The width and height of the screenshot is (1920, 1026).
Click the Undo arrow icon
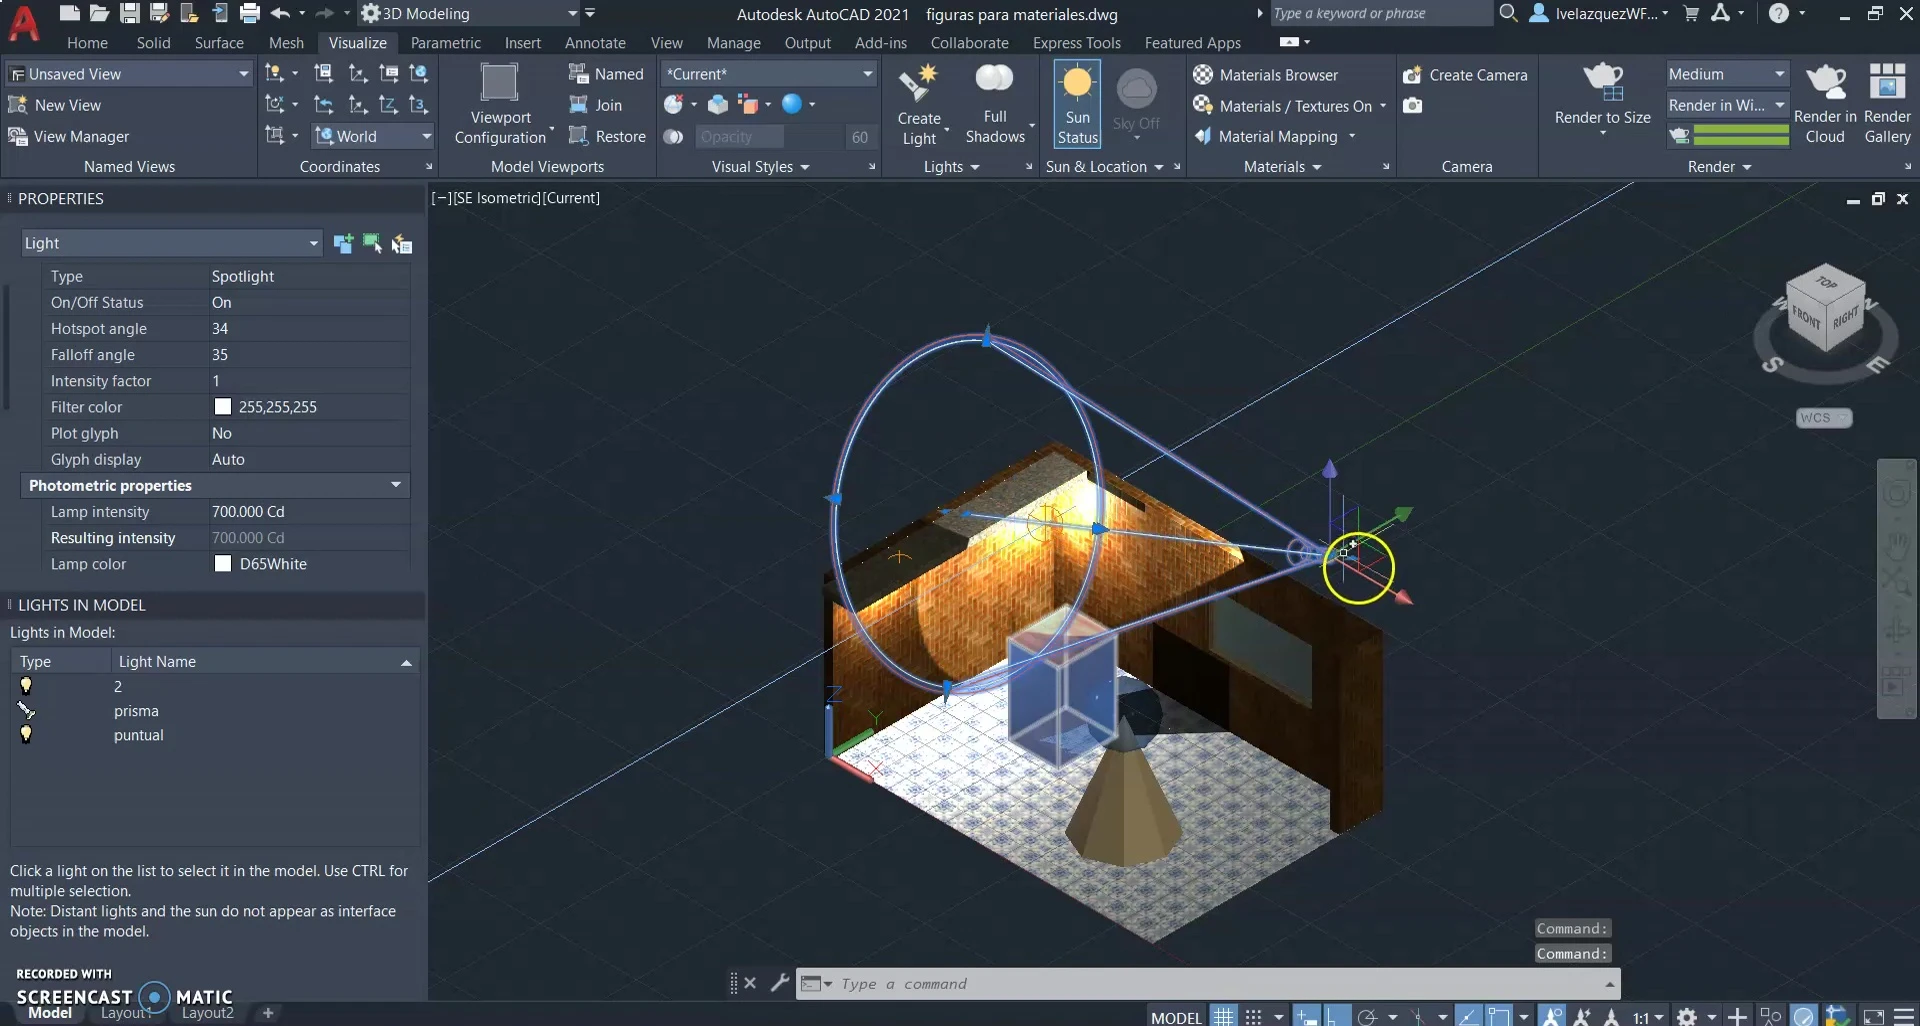tap(280, 13)
